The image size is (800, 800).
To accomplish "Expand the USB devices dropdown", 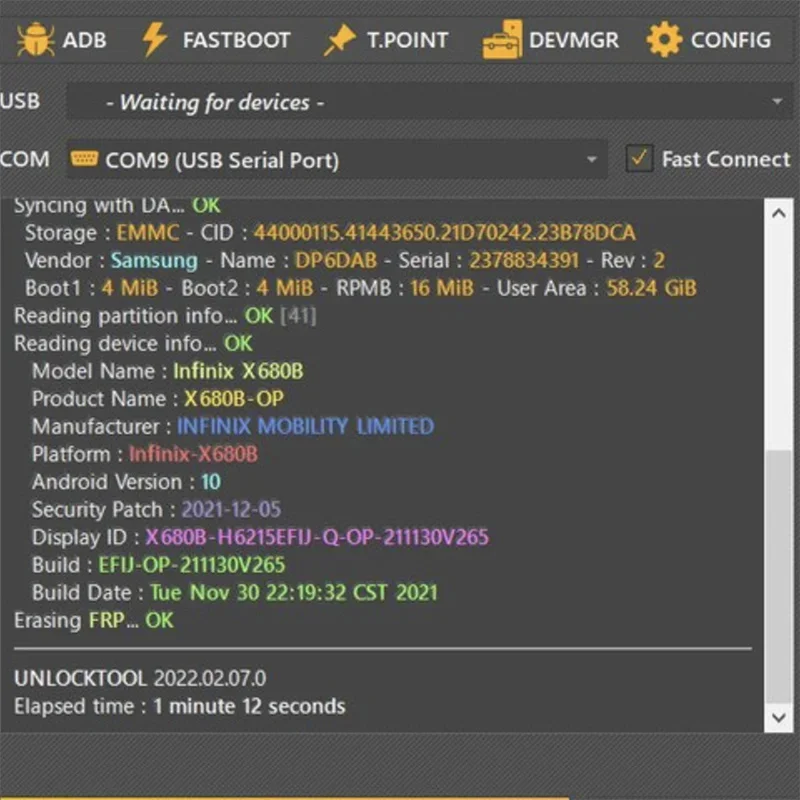I will [x=777, y=102].
